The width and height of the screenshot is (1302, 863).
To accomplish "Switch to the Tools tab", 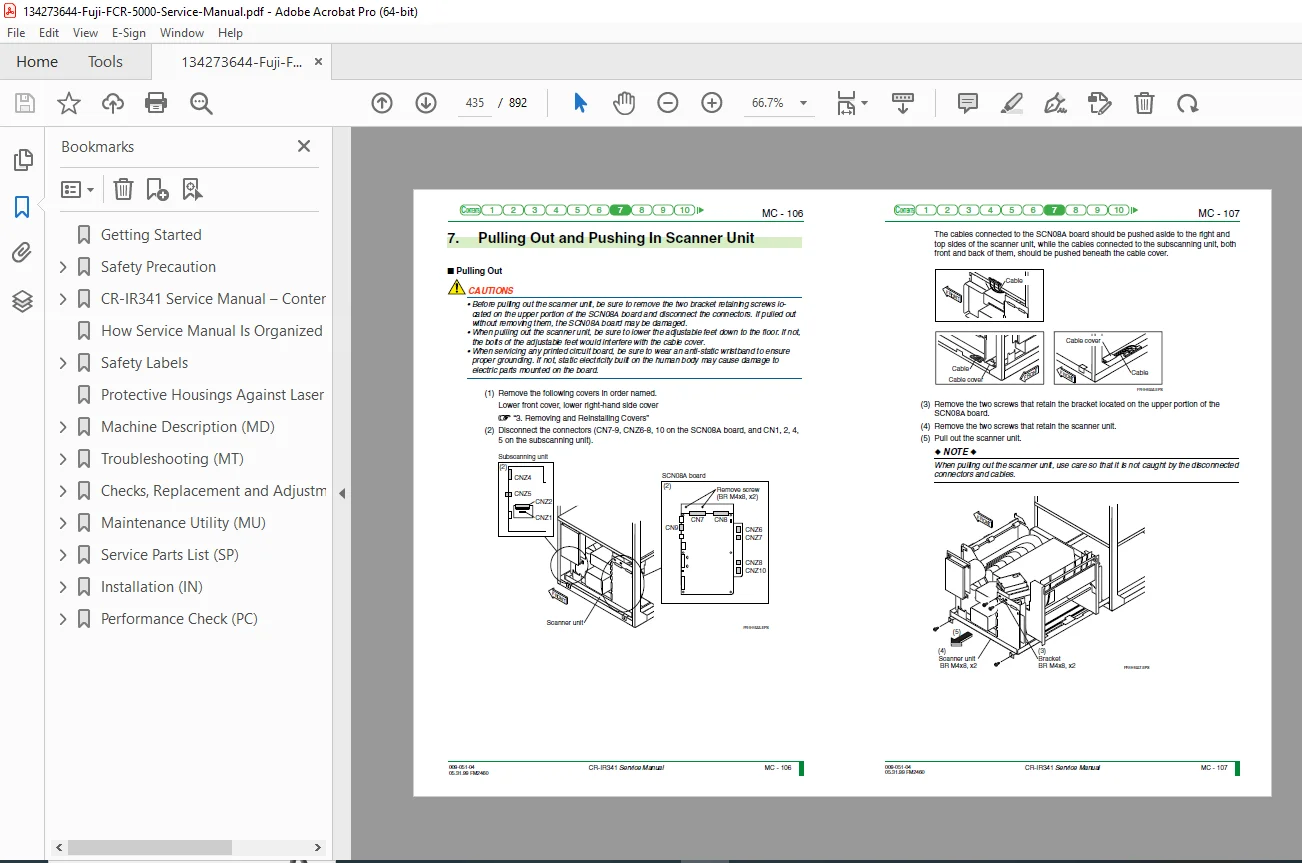I will 105,62.
